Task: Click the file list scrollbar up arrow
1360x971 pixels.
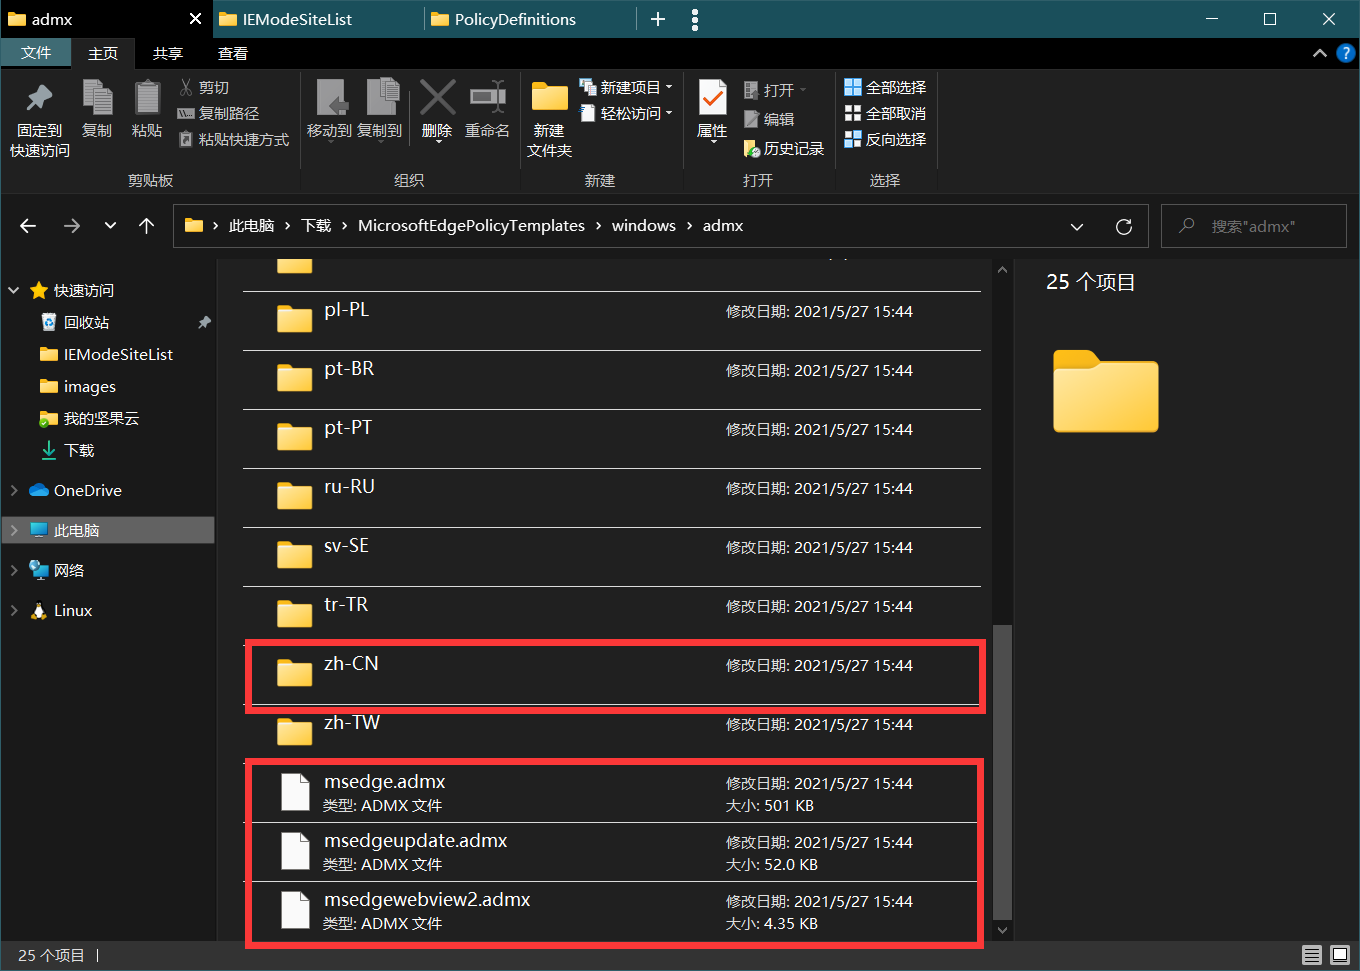Action: click(x=1002, y=270)
